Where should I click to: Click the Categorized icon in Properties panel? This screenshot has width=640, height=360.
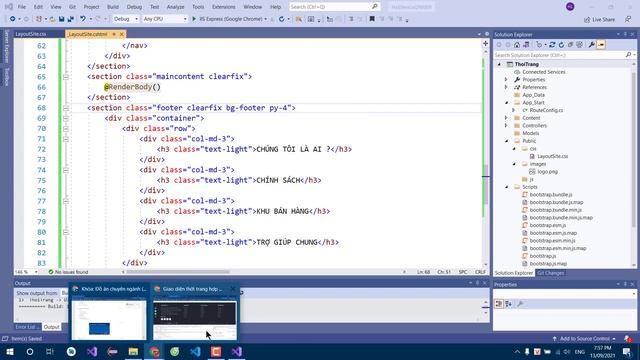(x=499, y=304)
